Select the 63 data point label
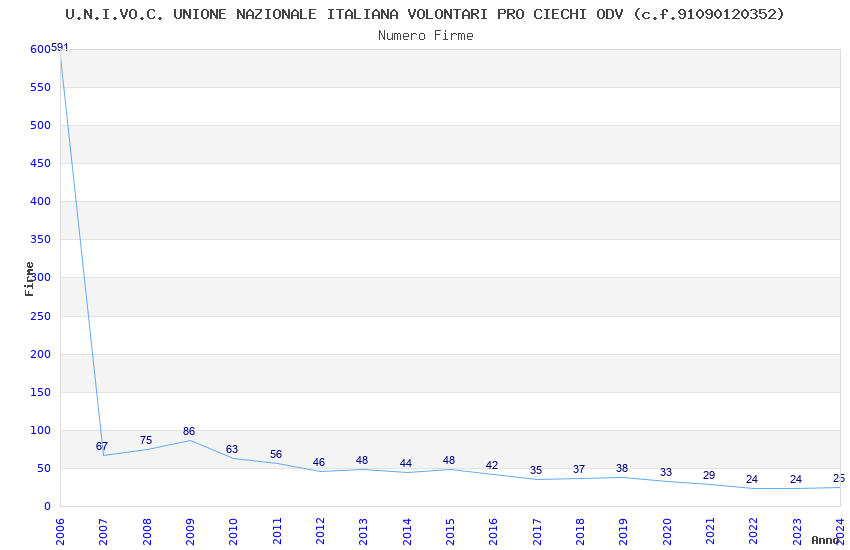Viewport: 850px width, 550px height. (232, 449)
